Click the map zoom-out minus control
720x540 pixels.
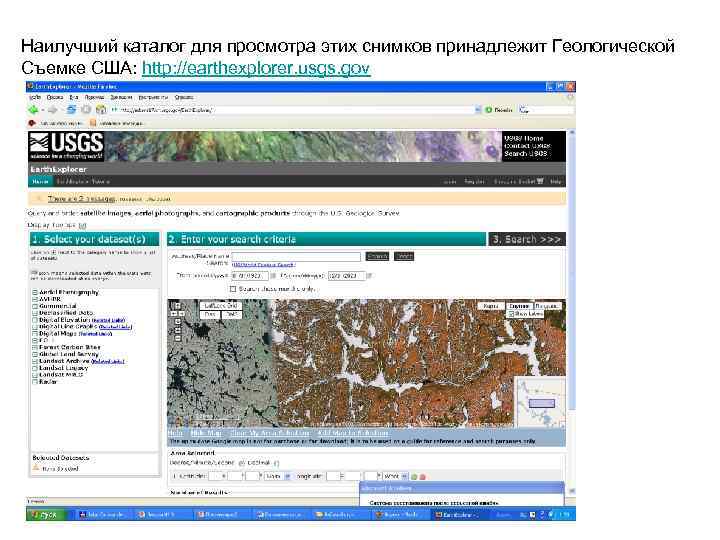click(178, 338)
